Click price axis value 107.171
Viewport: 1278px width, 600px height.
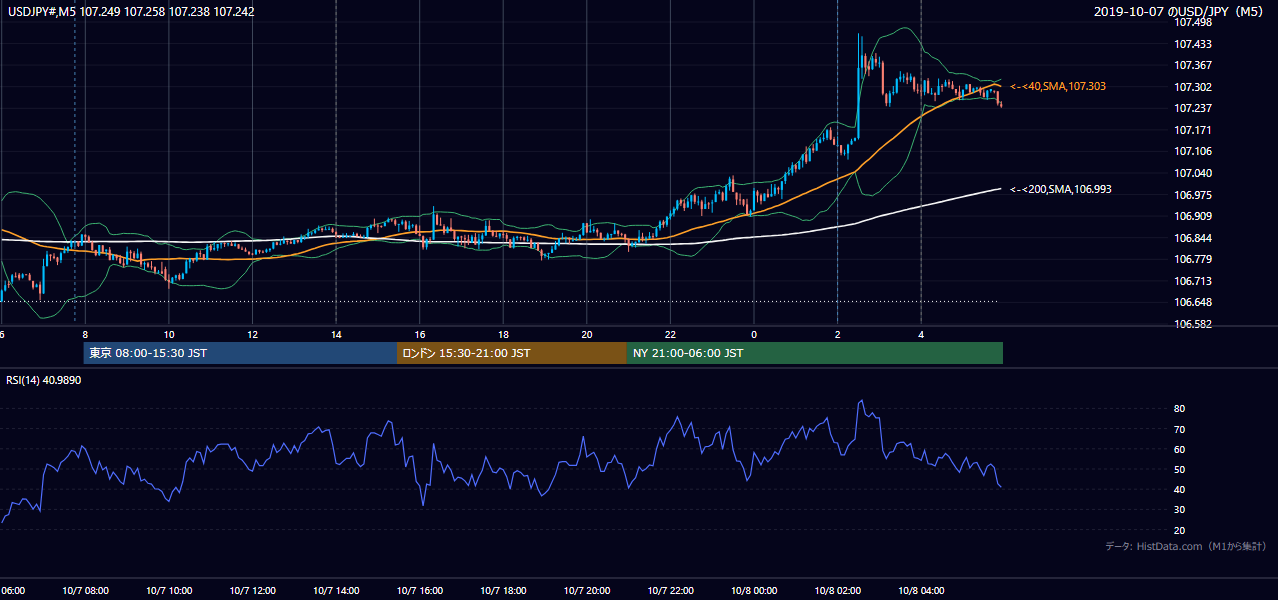[1193, 130]
